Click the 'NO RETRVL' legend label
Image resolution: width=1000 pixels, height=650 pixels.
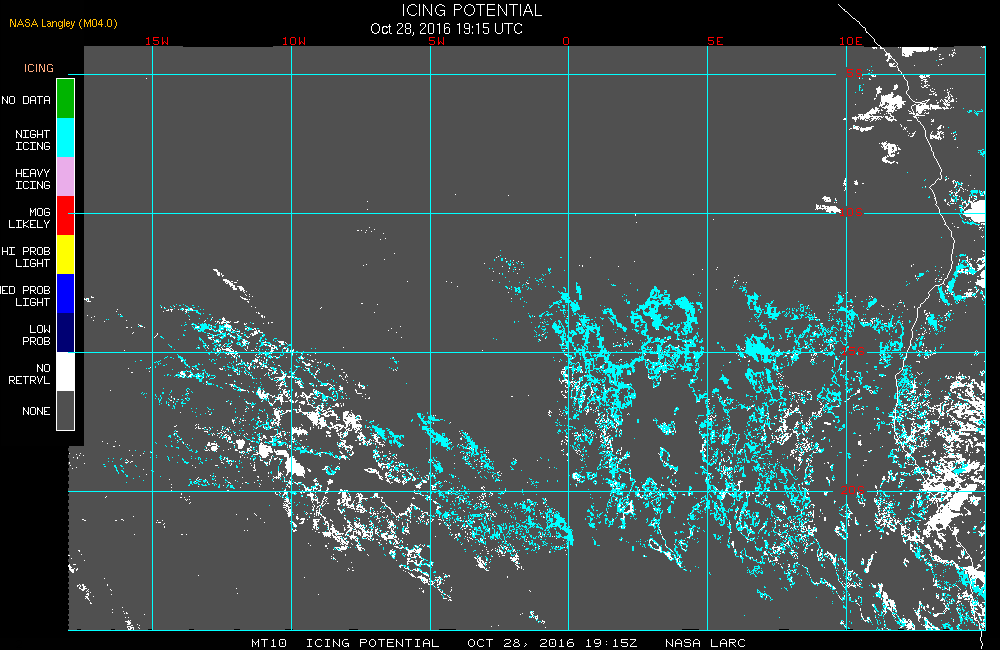(x=29, y=374)
